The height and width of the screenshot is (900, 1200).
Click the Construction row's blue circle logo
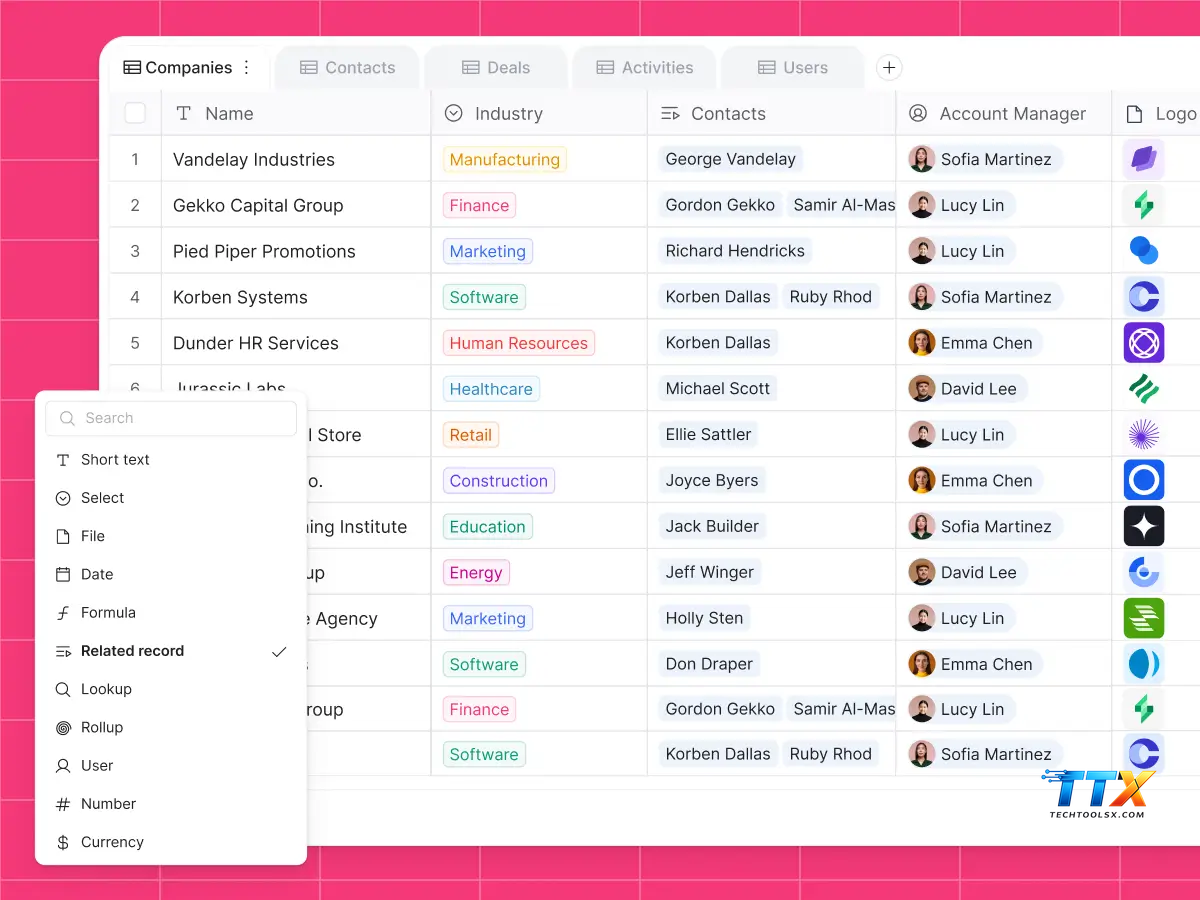click(1143, 481)
